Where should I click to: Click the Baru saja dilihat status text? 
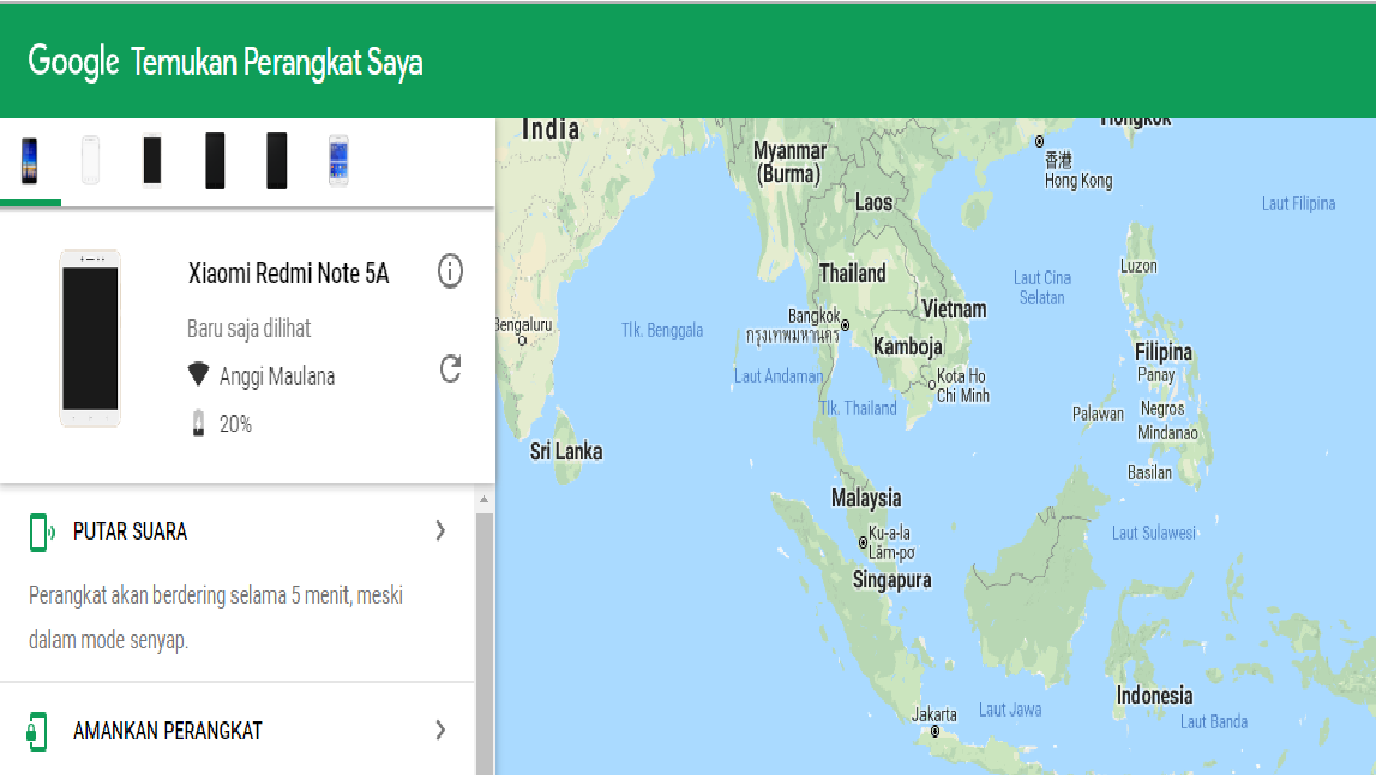pyautogui.click(x=249, y=328)
